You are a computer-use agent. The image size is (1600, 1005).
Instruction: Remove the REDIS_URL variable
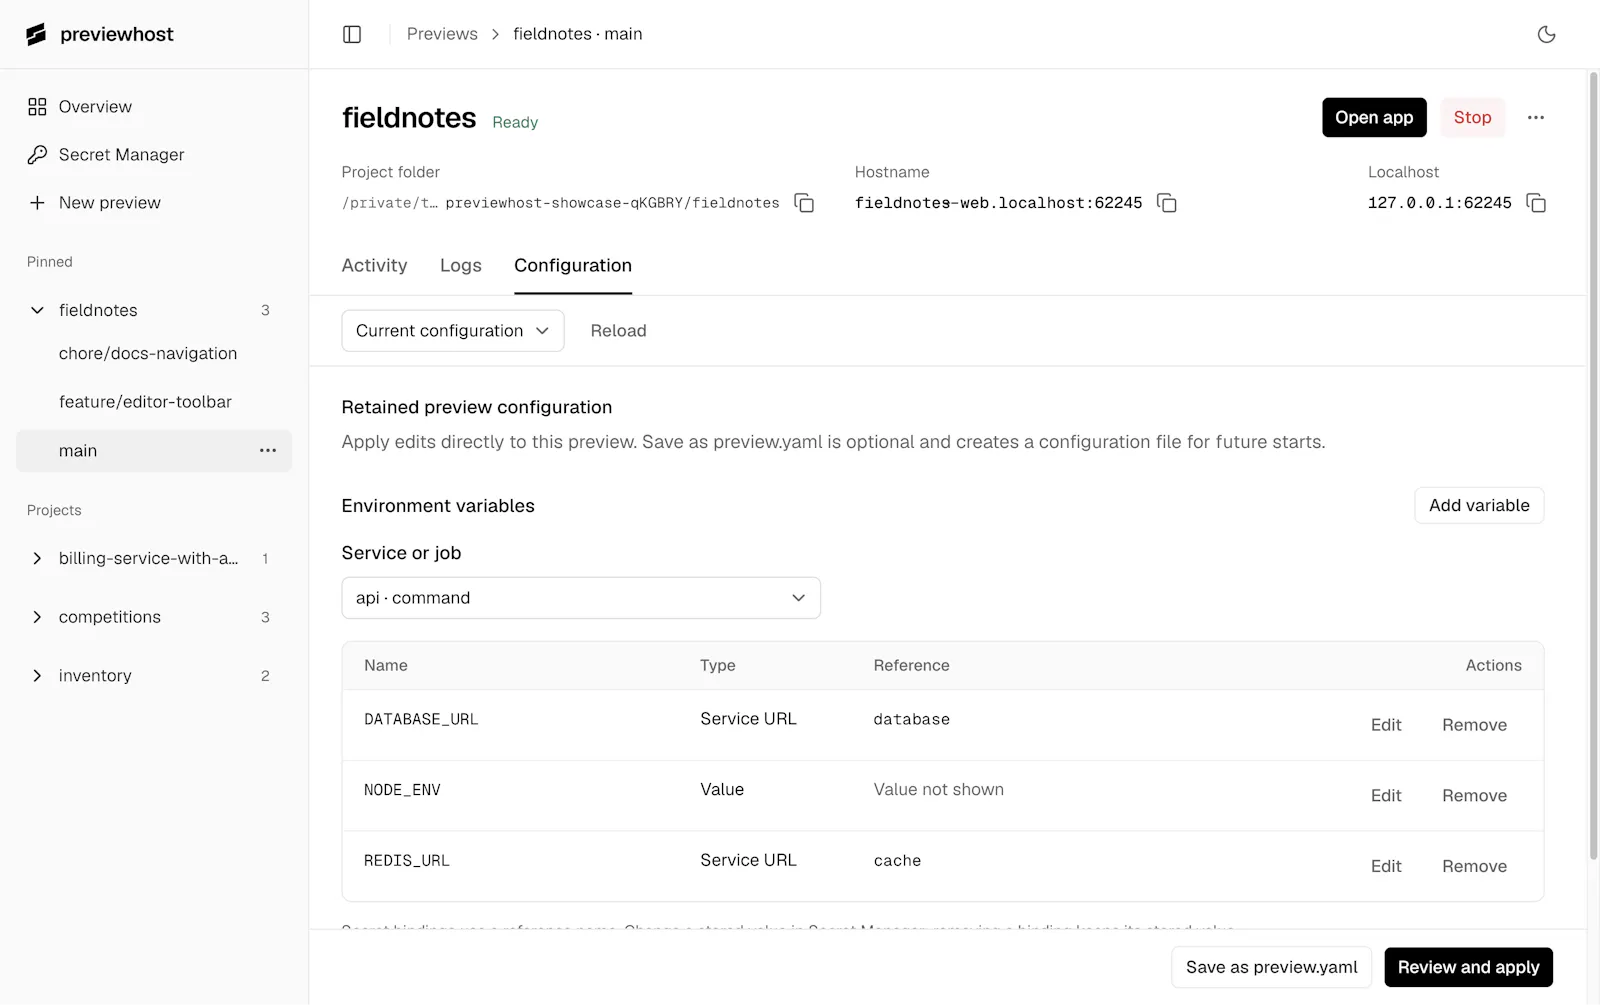[1474, 866]
